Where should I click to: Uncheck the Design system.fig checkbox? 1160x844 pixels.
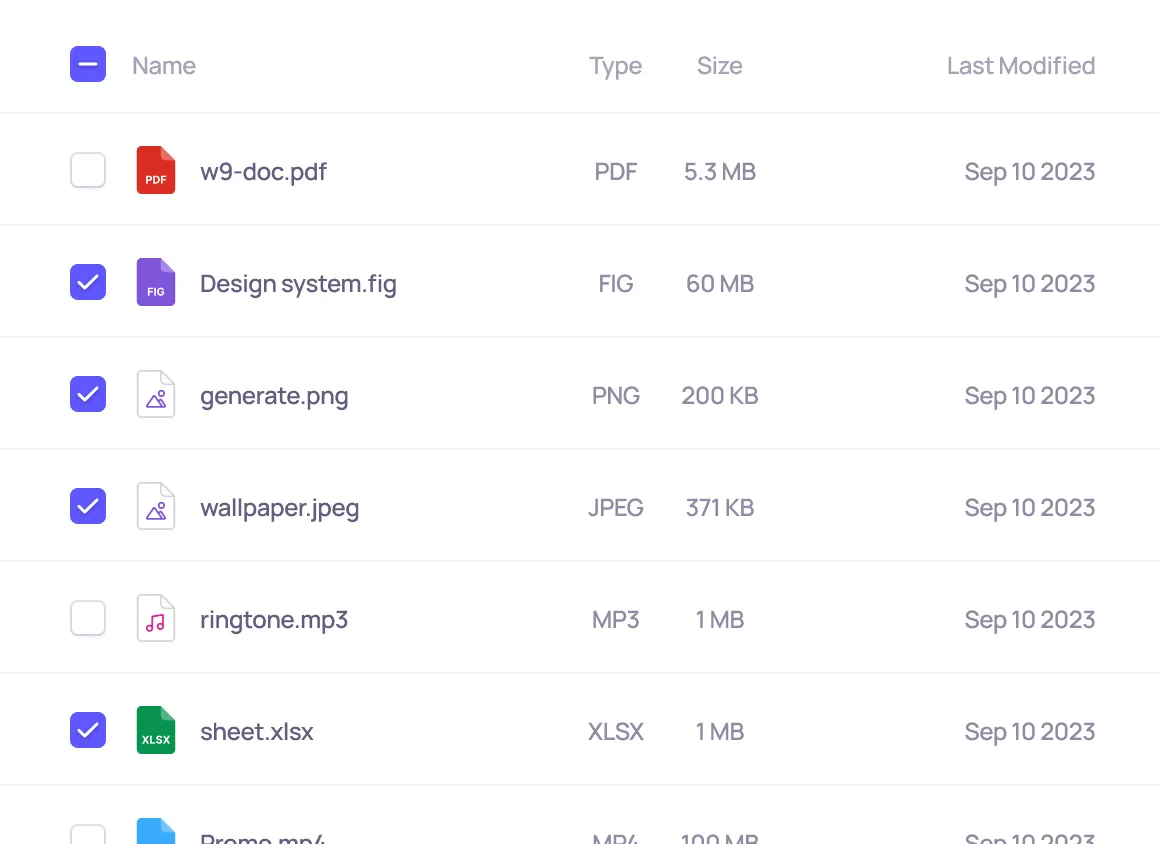(88, 283)
